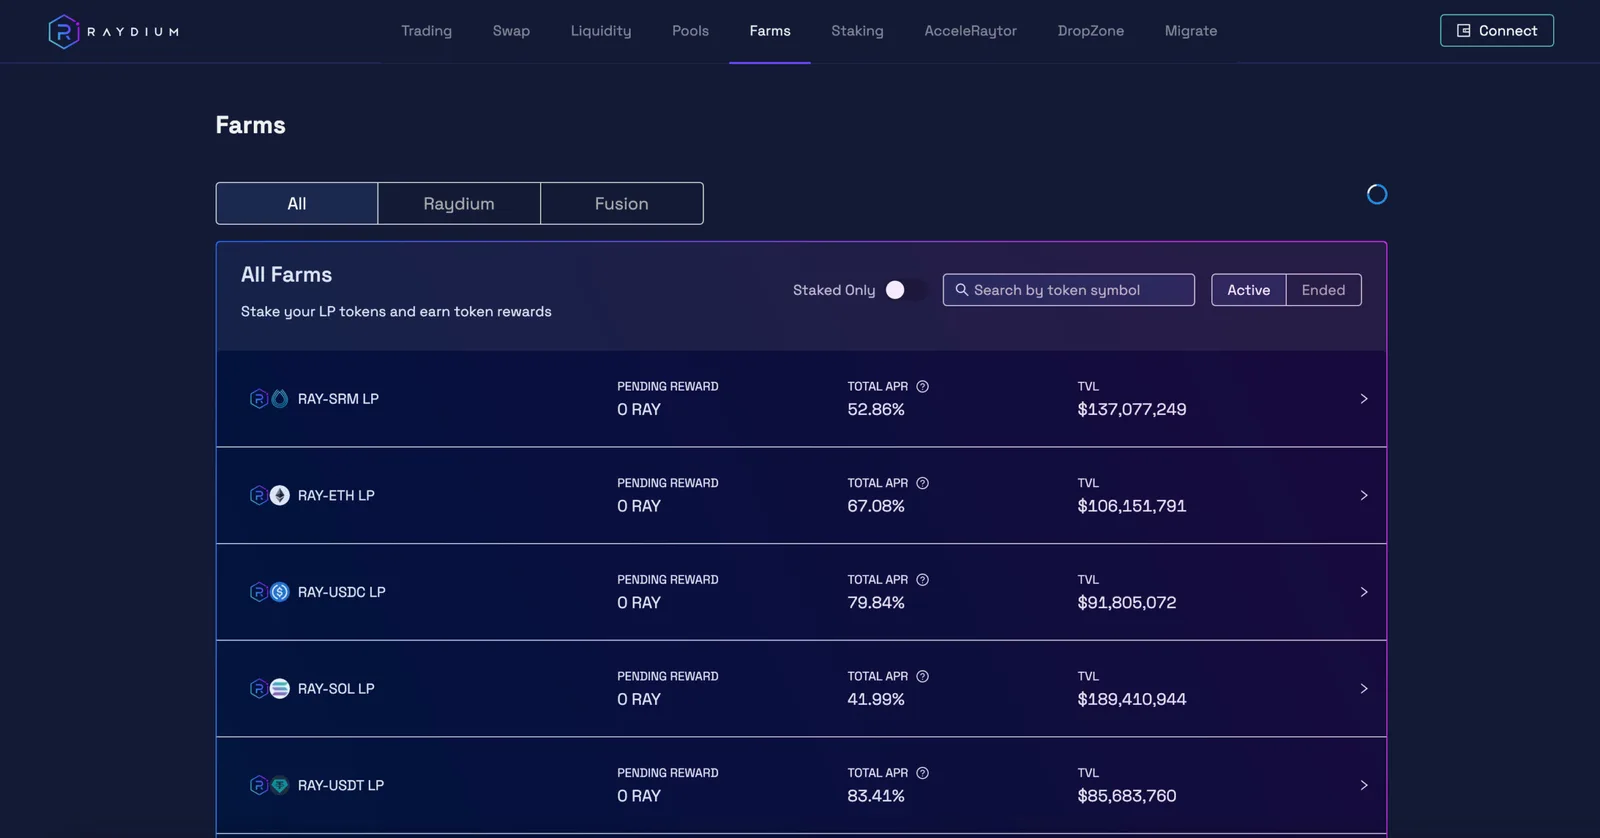The image size is (1600, 838).
Task: Go to the Swap page
Action: tap(511, 31)
